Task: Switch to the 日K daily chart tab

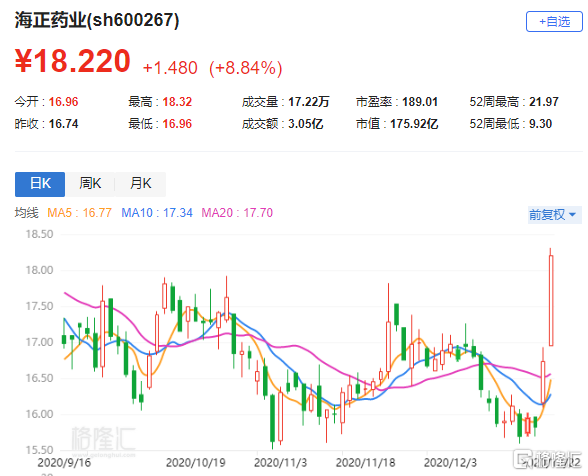Action: [x=40, y=184]
